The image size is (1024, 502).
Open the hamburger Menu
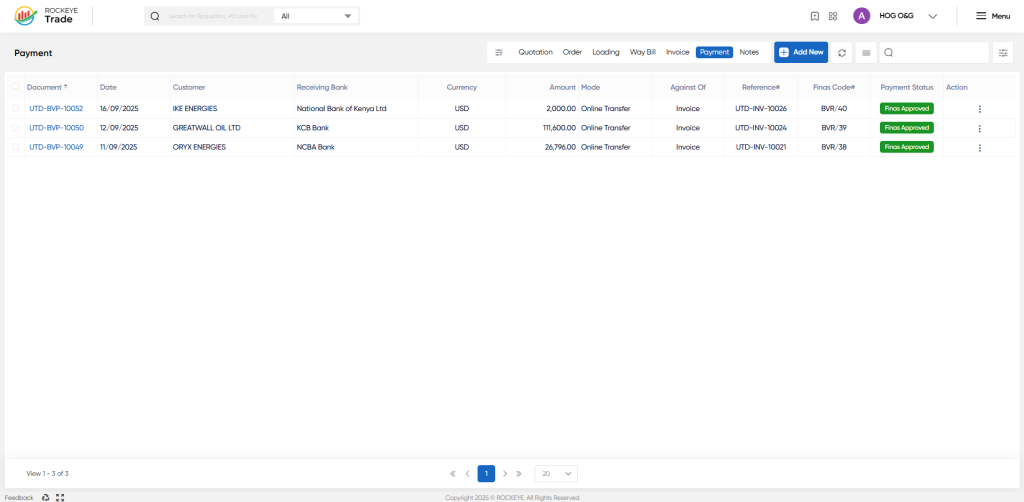click(x=993, y=16)
